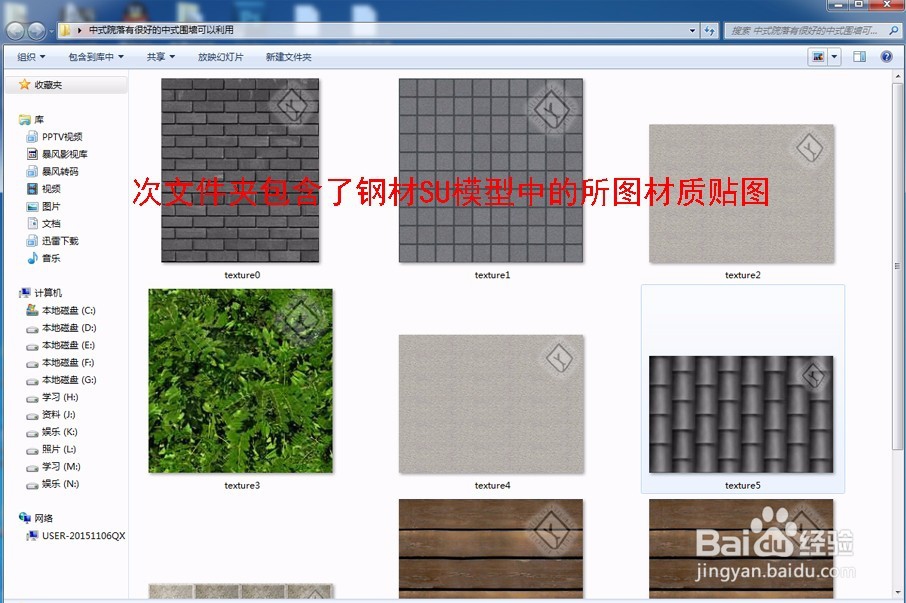The height and width of the screenshot is (603, 906).
Task: Collapse the 计算机 tree node
Action: coord(12,293)
